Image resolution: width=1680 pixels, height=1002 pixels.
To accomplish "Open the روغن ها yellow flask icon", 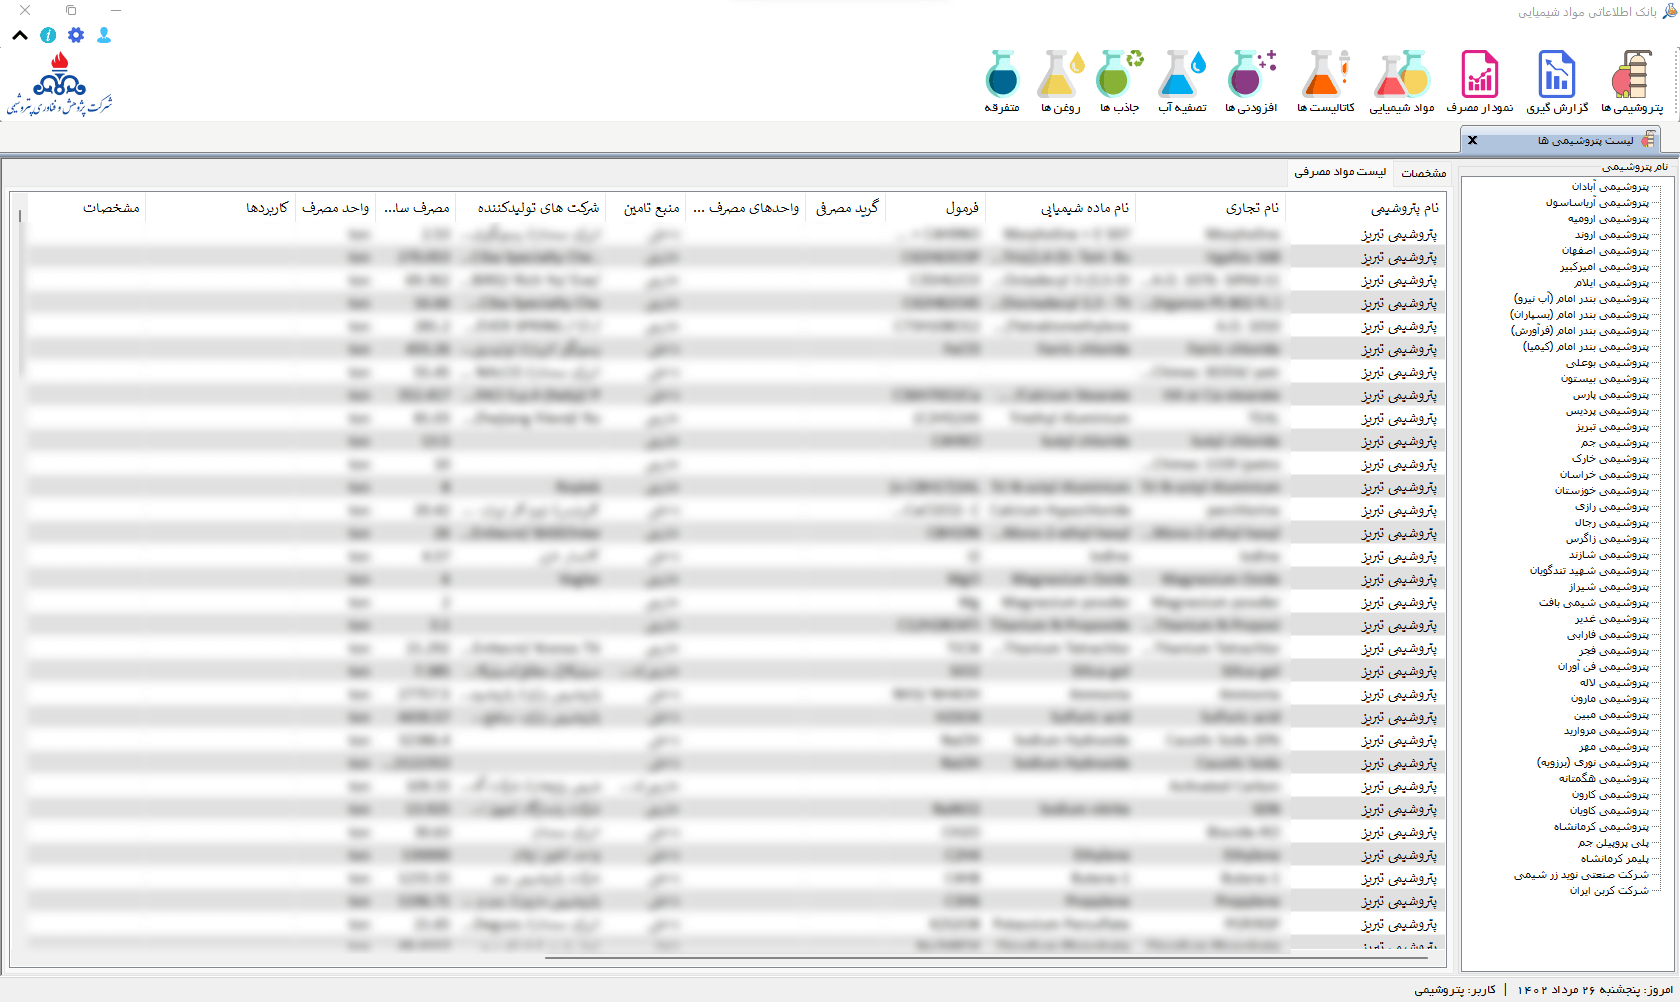I will pos(1060,82).
